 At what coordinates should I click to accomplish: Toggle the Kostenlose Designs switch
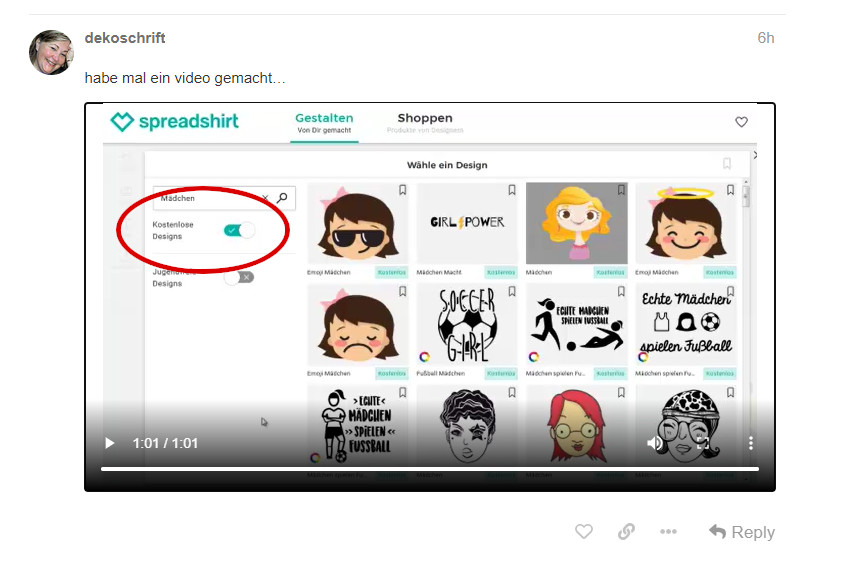239,230
